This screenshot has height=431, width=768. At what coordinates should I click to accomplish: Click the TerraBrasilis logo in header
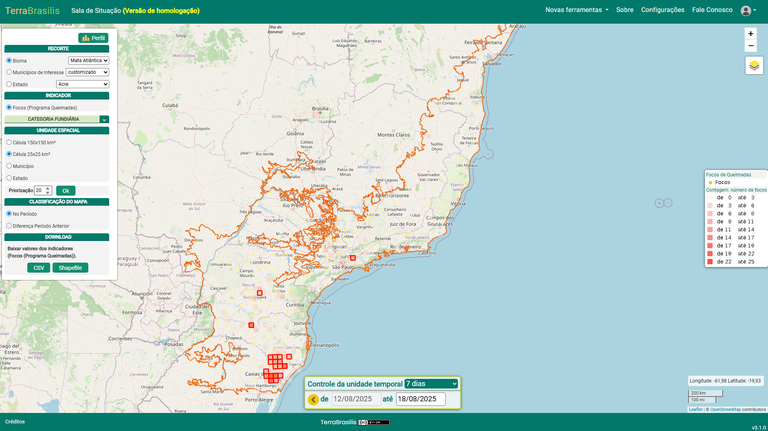32,10
